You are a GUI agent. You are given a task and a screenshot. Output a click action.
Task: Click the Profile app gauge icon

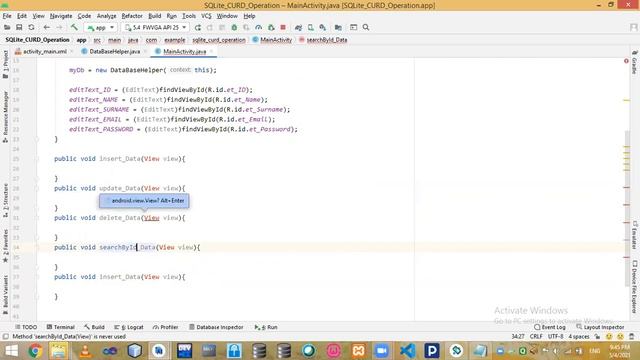pos(258,27)
